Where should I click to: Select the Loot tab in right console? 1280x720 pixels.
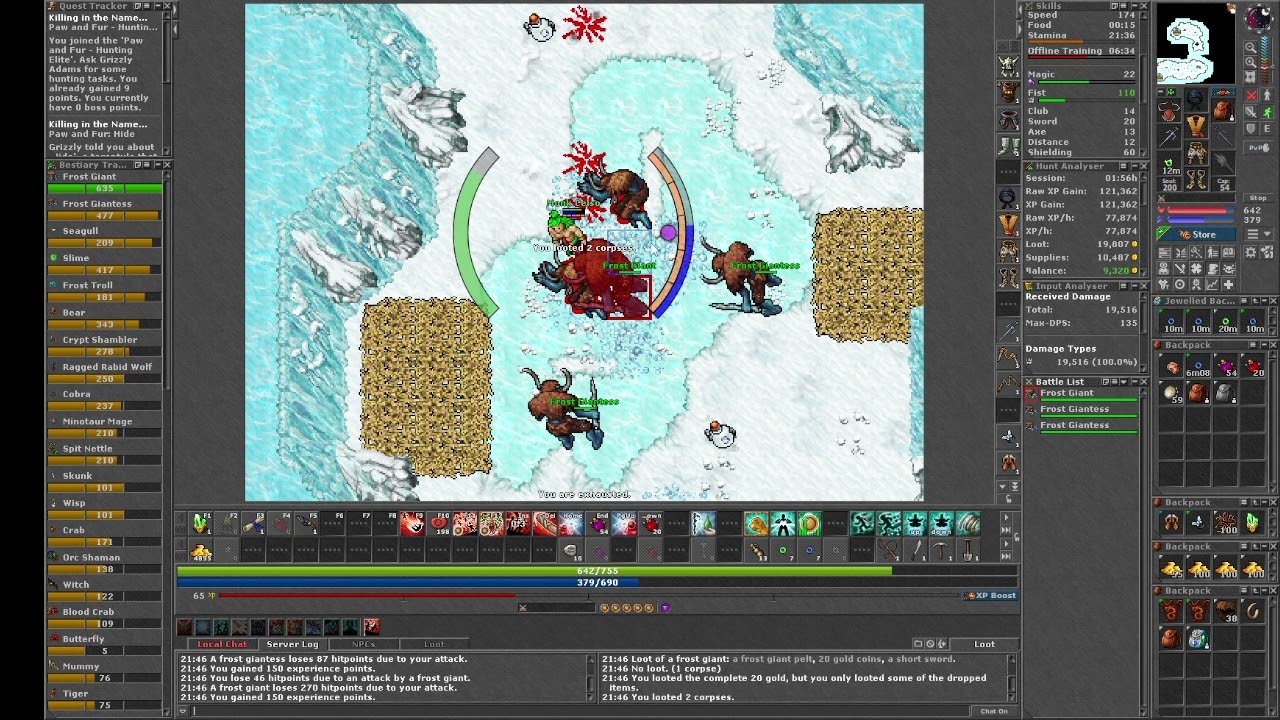pos(984,644)
